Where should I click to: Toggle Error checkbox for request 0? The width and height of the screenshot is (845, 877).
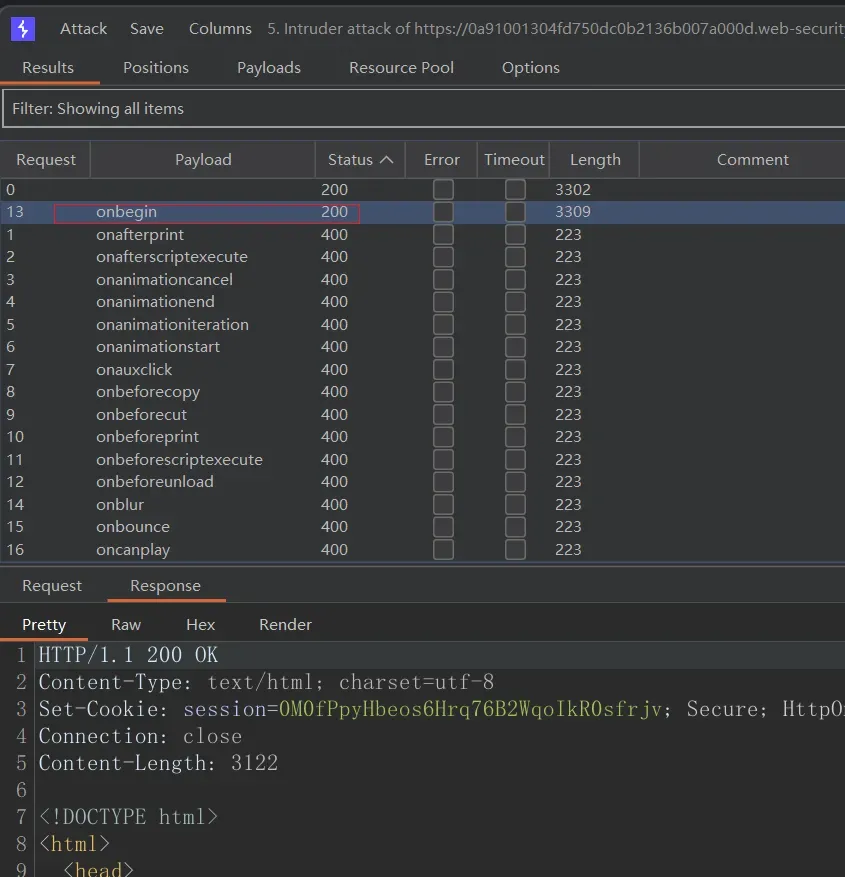coord(443,190)
